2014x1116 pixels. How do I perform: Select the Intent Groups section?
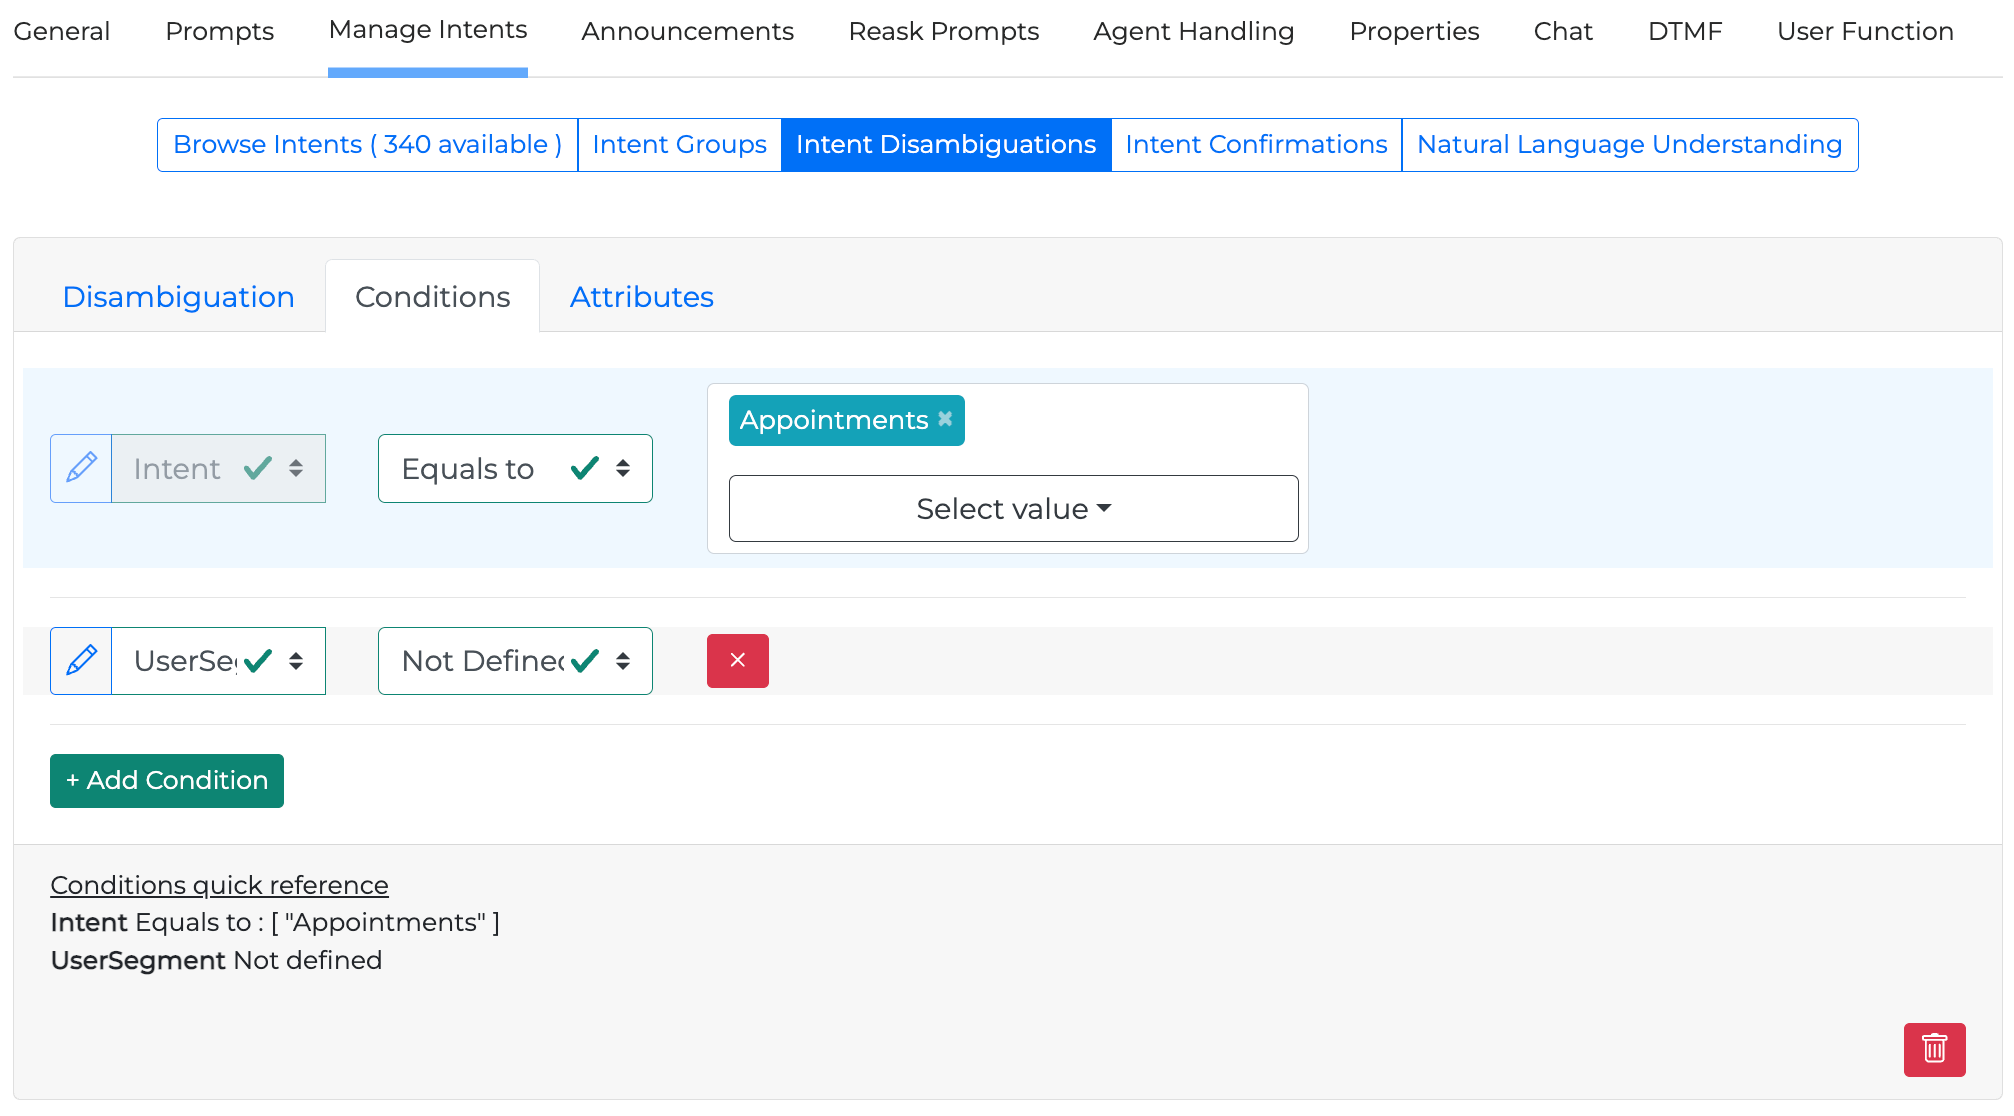679,145
